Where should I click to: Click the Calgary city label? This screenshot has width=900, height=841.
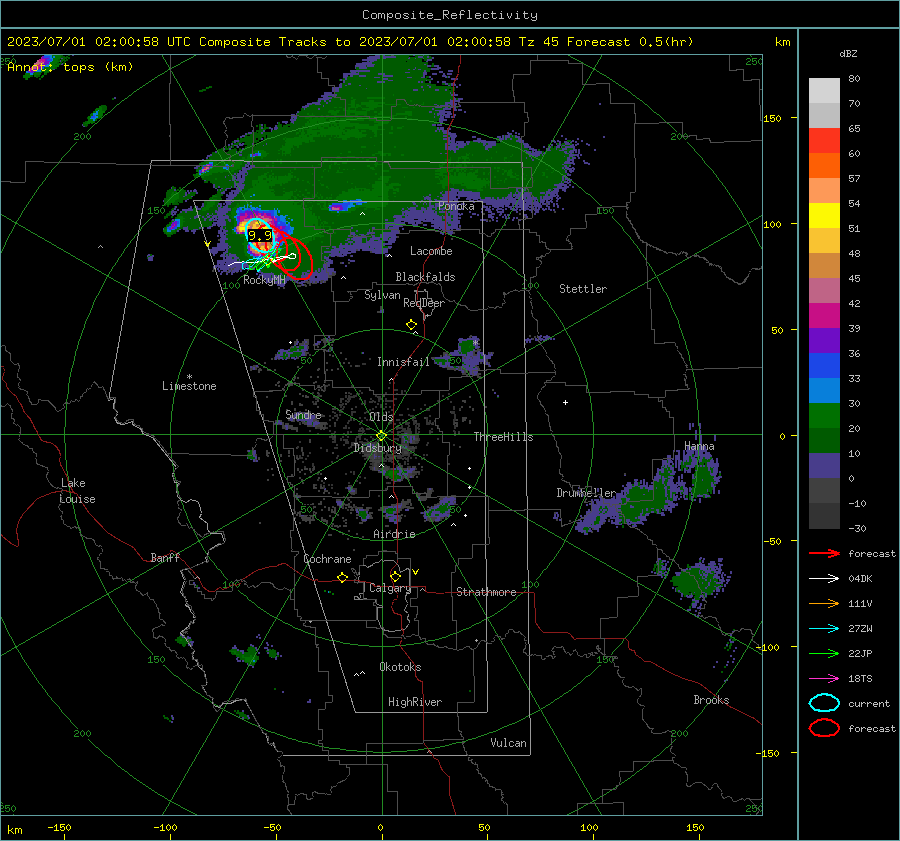click(390, 588)
